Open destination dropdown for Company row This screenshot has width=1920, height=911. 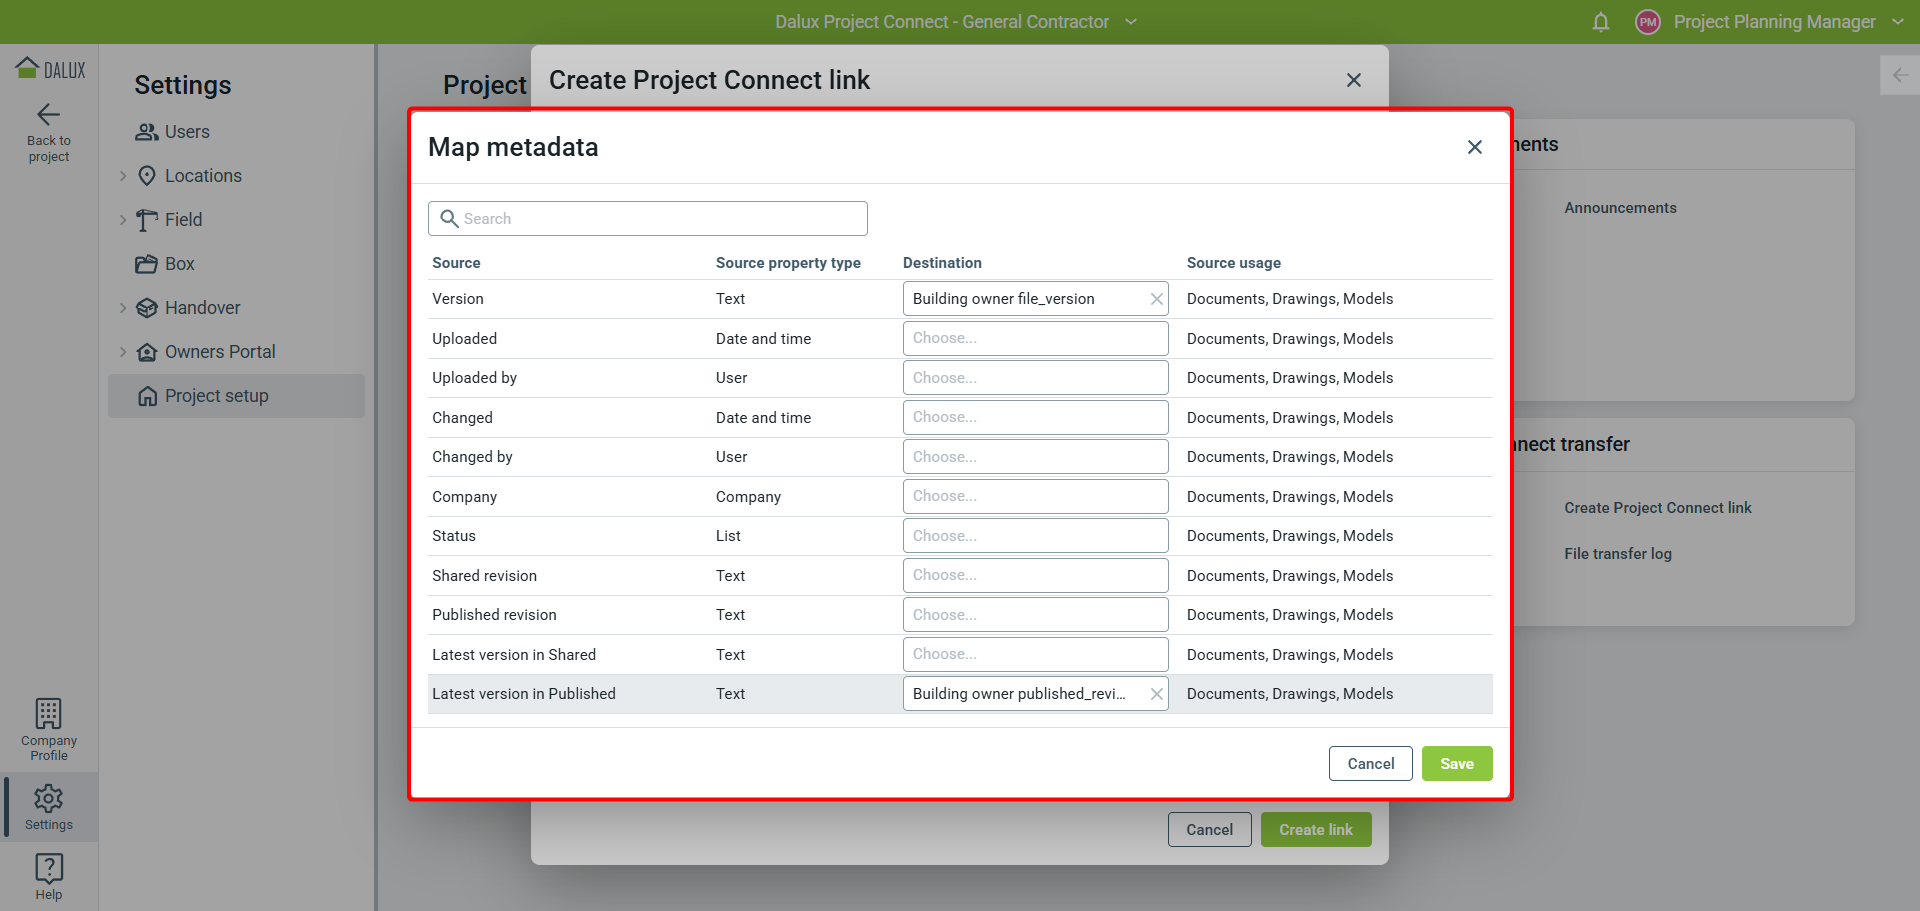pyautogui.click(x=1034, y=497)
